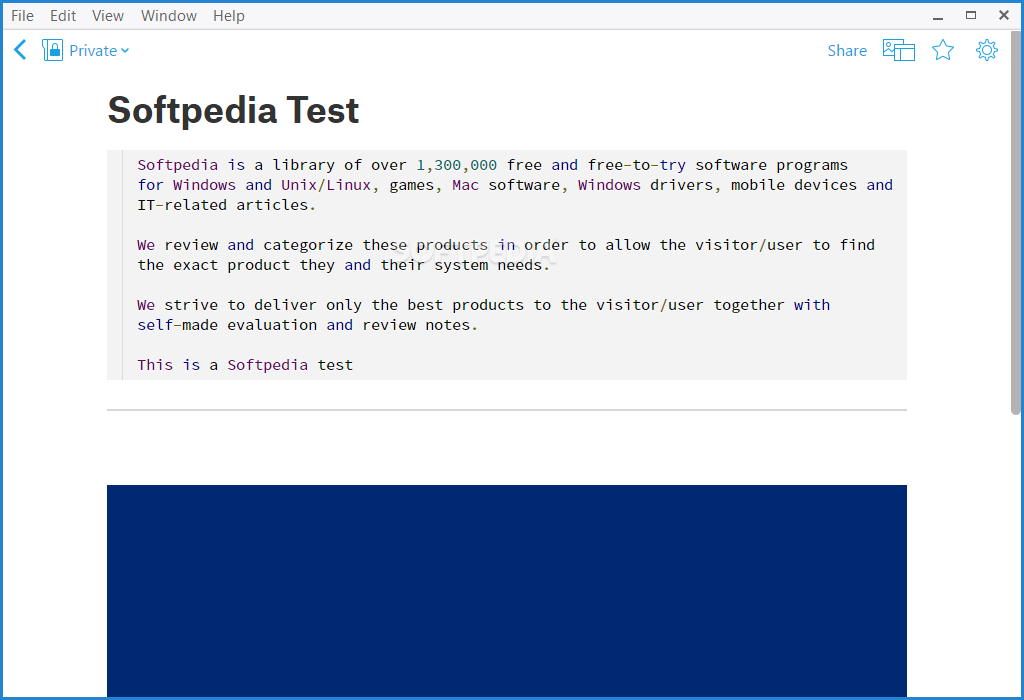This screenshot has height=700, width=1024.
Task: Click text 'We strive to deliver only'
Action: click(x=249, y=305)
